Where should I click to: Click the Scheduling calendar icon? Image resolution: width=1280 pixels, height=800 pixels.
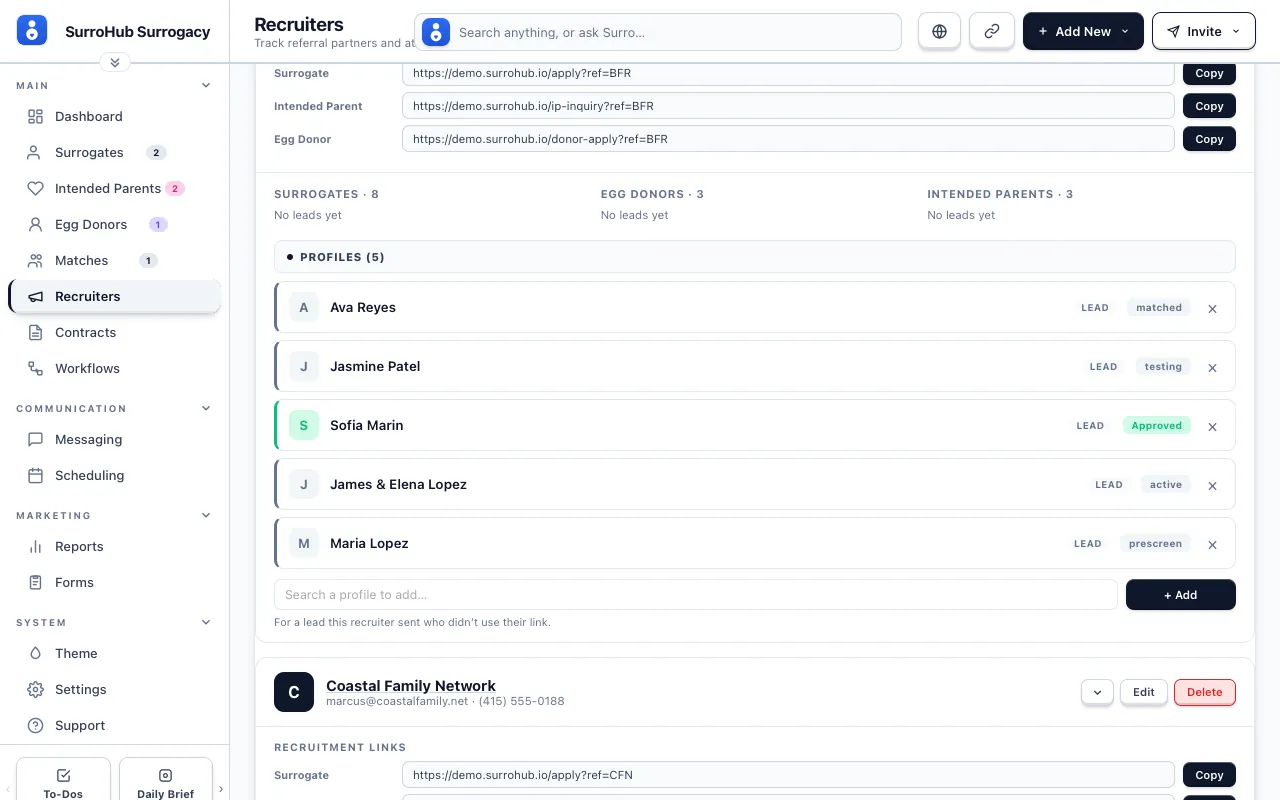tap(35, 476)
